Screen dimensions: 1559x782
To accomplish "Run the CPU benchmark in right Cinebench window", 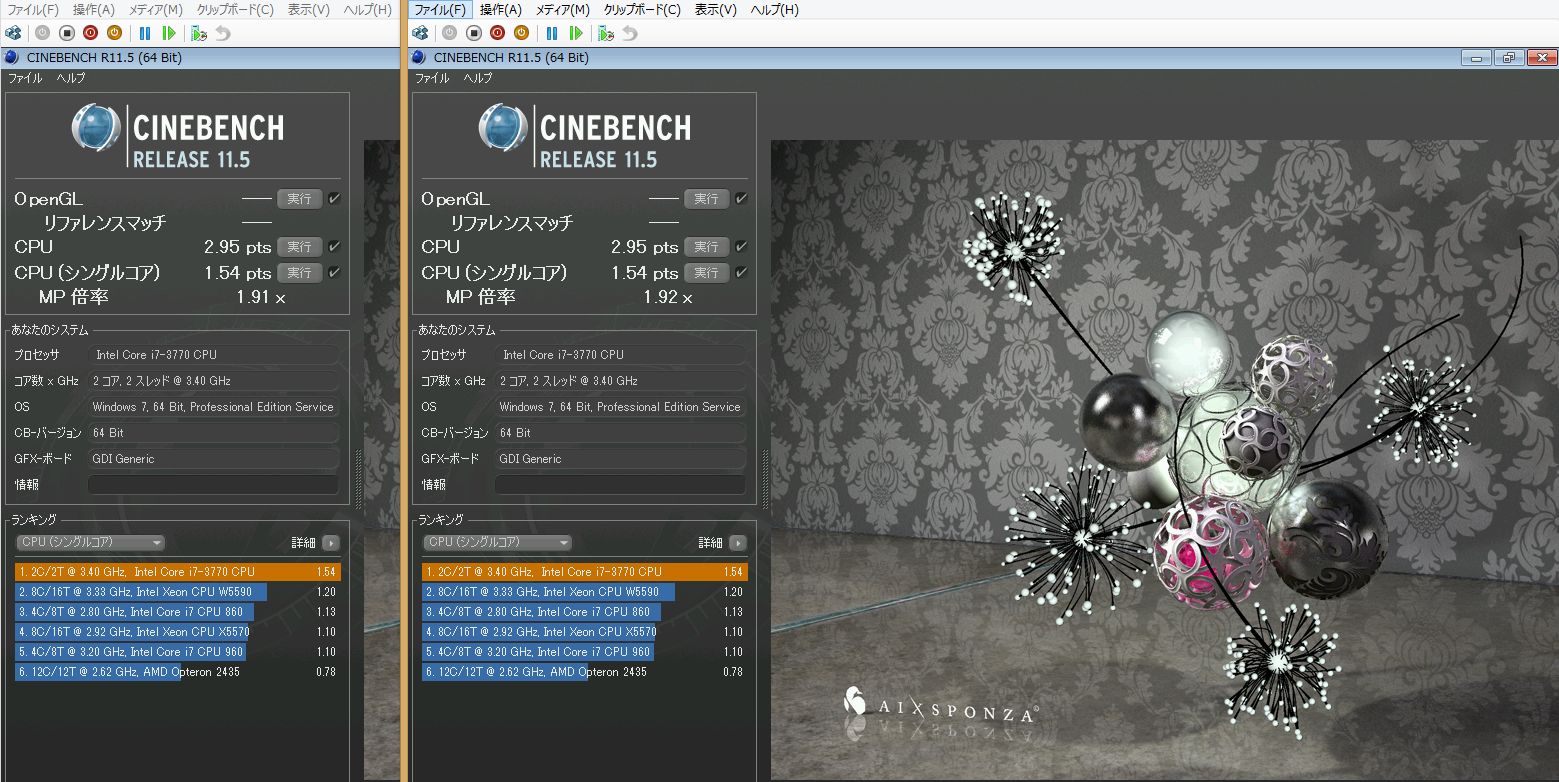I will coord(706,247).
